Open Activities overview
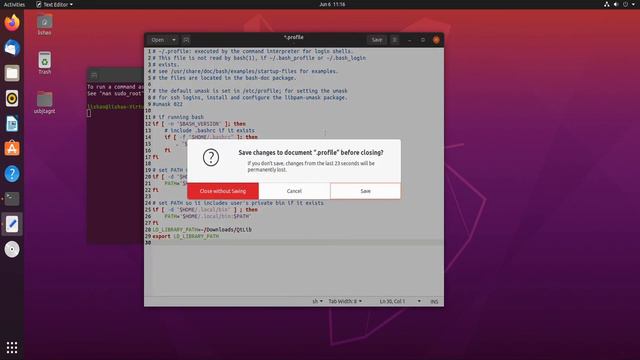Image resolution: width=640 pixels, height=360 pixels. [x=14, y=4]
